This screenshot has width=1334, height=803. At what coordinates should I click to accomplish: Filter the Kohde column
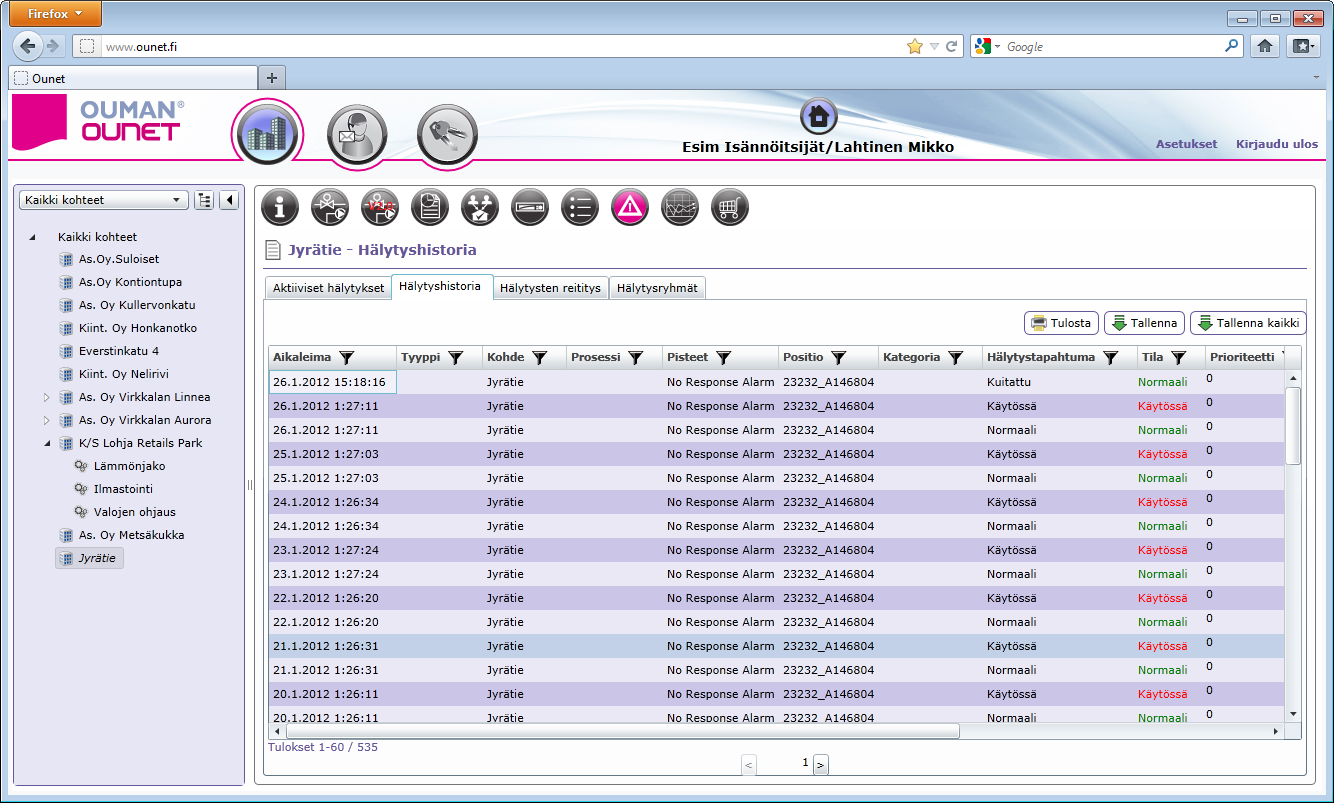point(539,357)
